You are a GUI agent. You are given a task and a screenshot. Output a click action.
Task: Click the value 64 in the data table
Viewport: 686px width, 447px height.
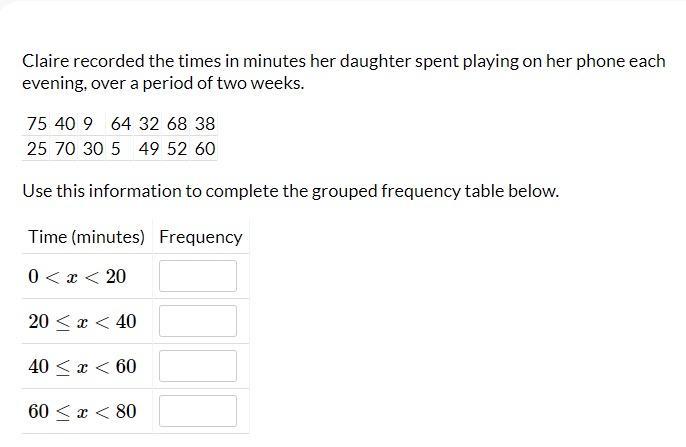click(x=121, y=124)
